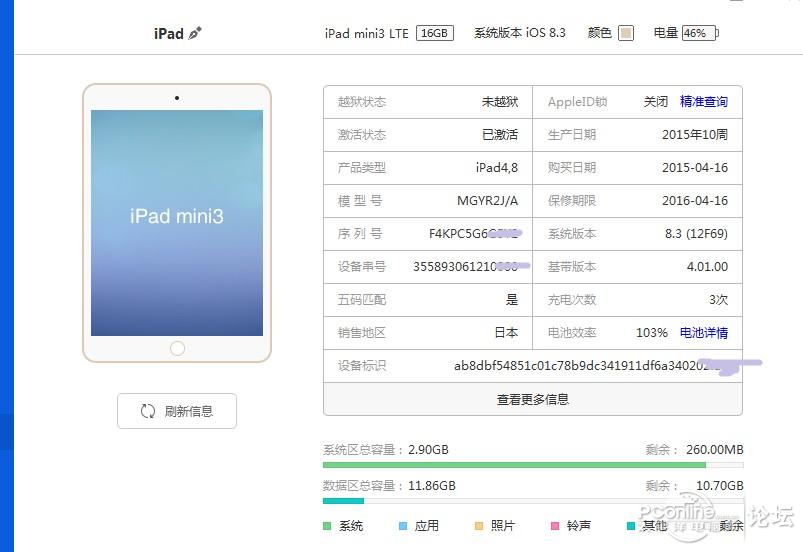Click activation status value 已激活
Image resolution: width=803 pixels, height=552 pixels.
click(500, 135)
